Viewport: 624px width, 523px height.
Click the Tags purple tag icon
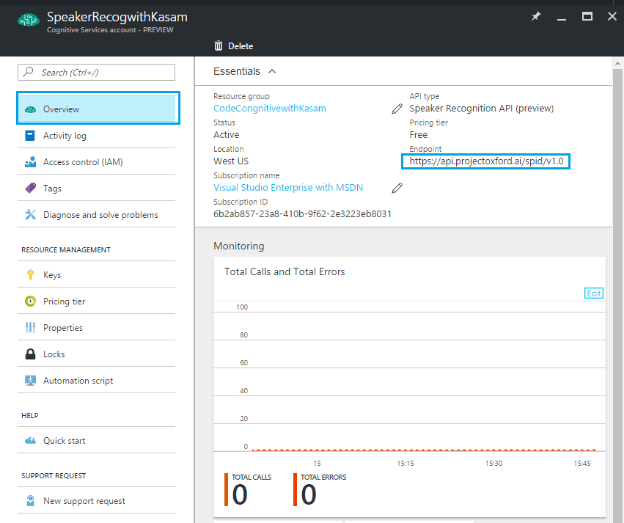31,188
